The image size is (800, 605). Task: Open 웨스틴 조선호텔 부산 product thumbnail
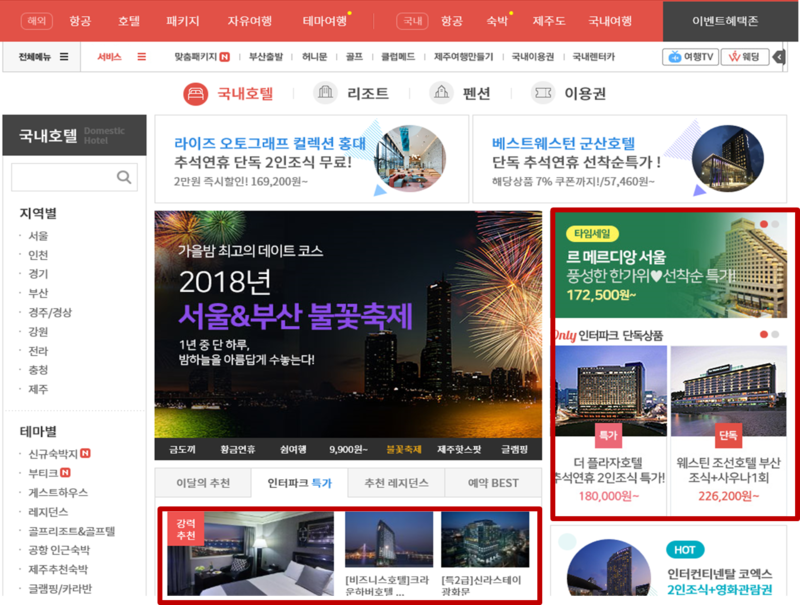(x=729, y=391)
